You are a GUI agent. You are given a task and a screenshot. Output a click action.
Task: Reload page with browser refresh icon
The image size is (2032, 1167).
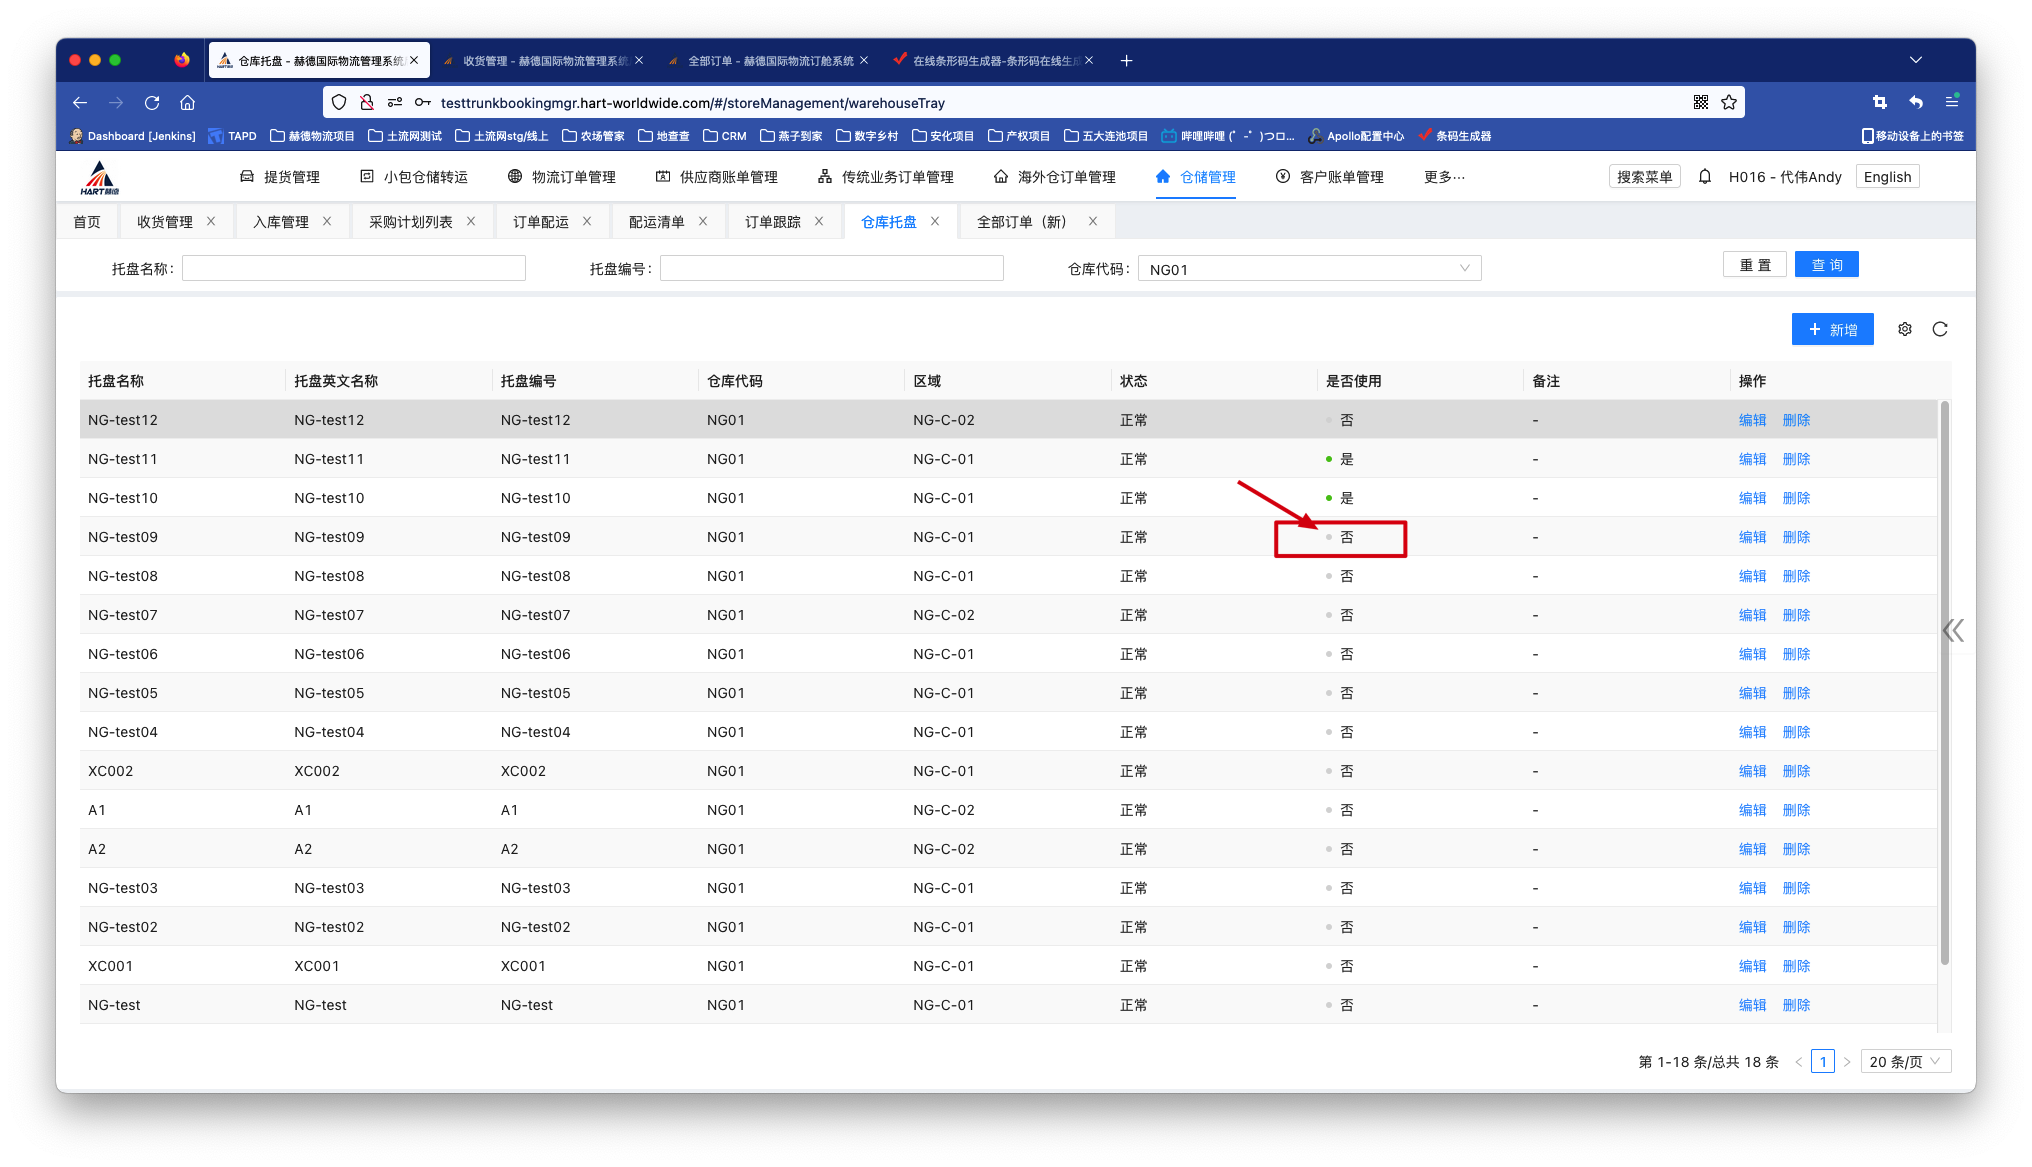coord(152,102)
